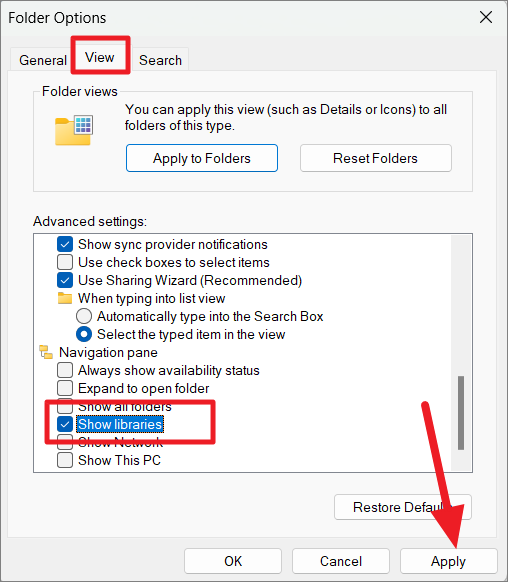508x582 pixels.
Task: Click the Folder views folder icon
Action: [74, 130]
